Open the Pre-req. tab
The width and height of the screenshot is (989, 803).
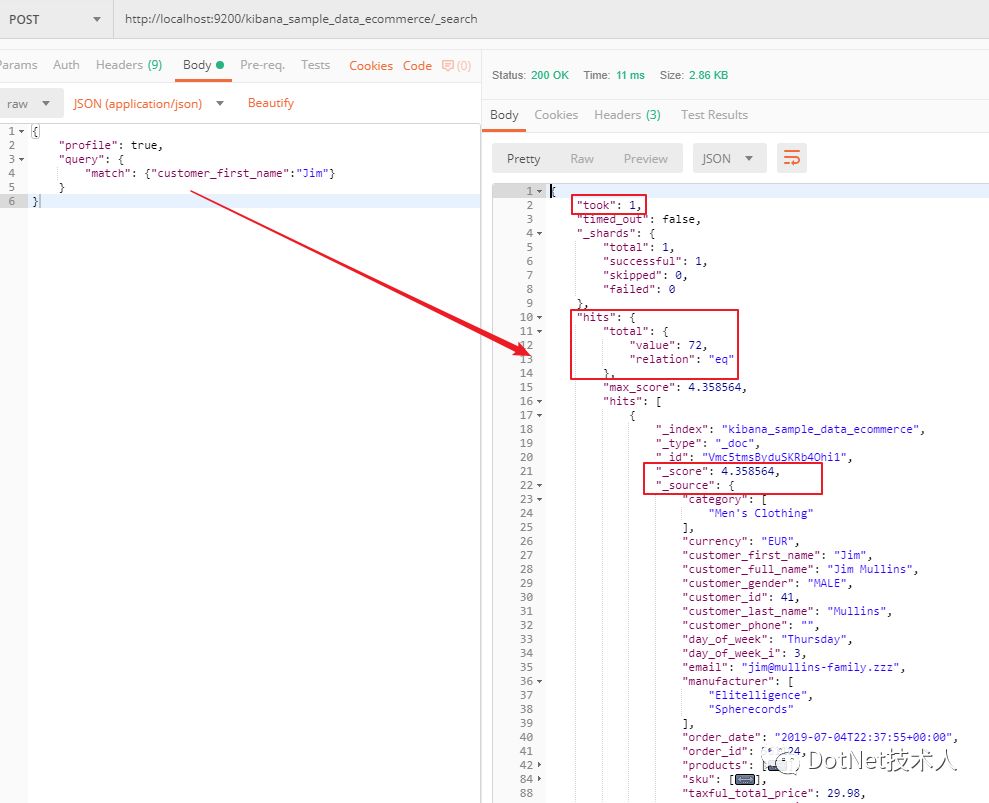click(262, 65)
